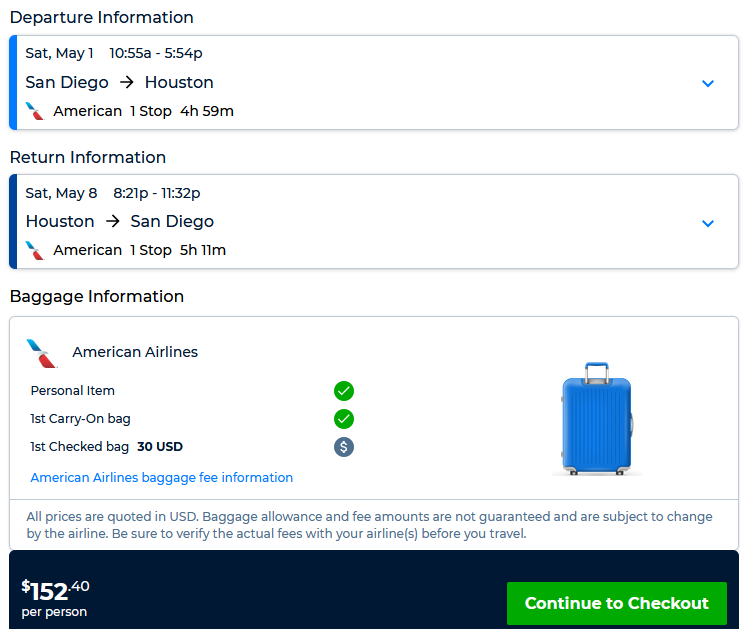Screen dimensions: 744x629
Task: Click American Airlines logo in return flight card
Action: pyautogui.click(x=35, y=250)
